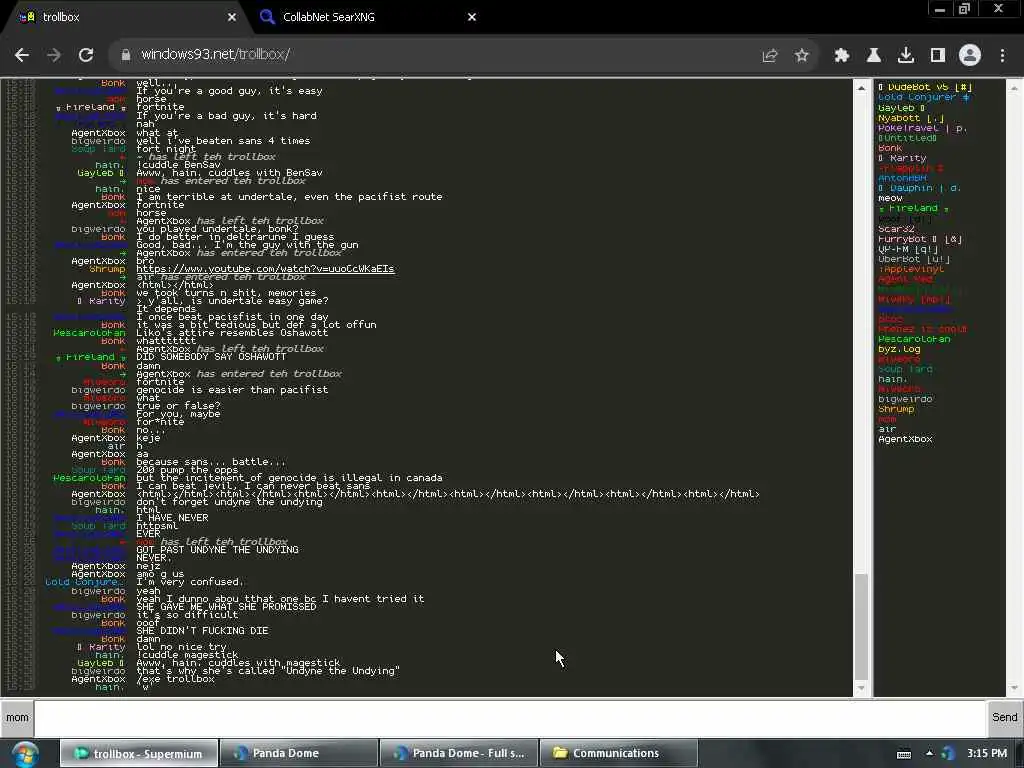Screen dimensions: 1024x768
Task: Go back with the browser back arrow
Action: (x=22, y=55)
